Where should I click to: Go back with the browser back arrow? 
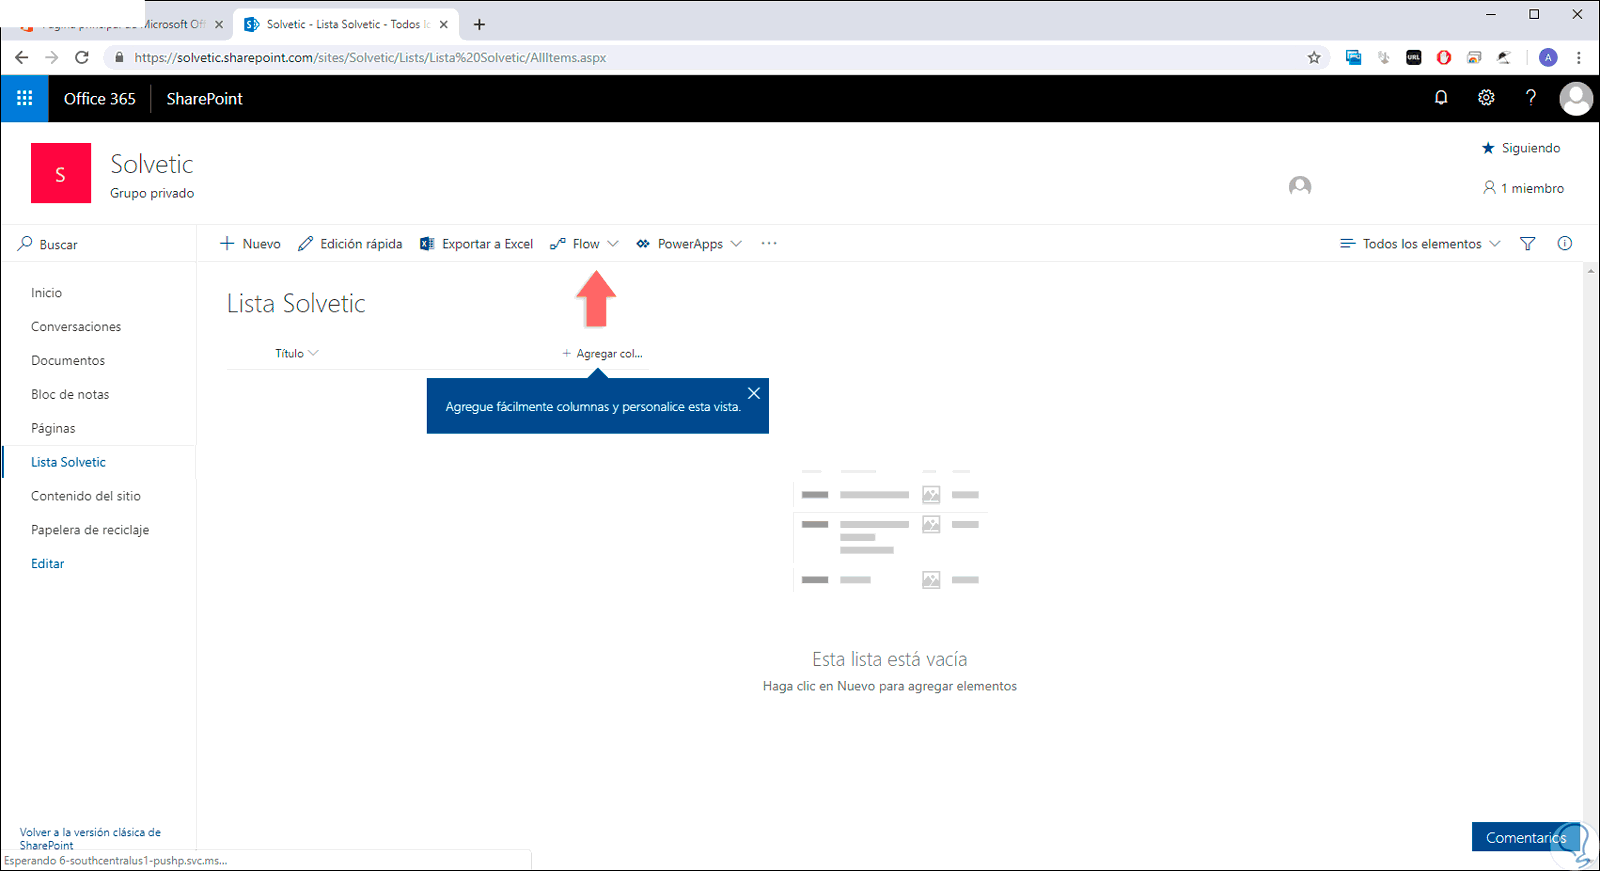22,58
